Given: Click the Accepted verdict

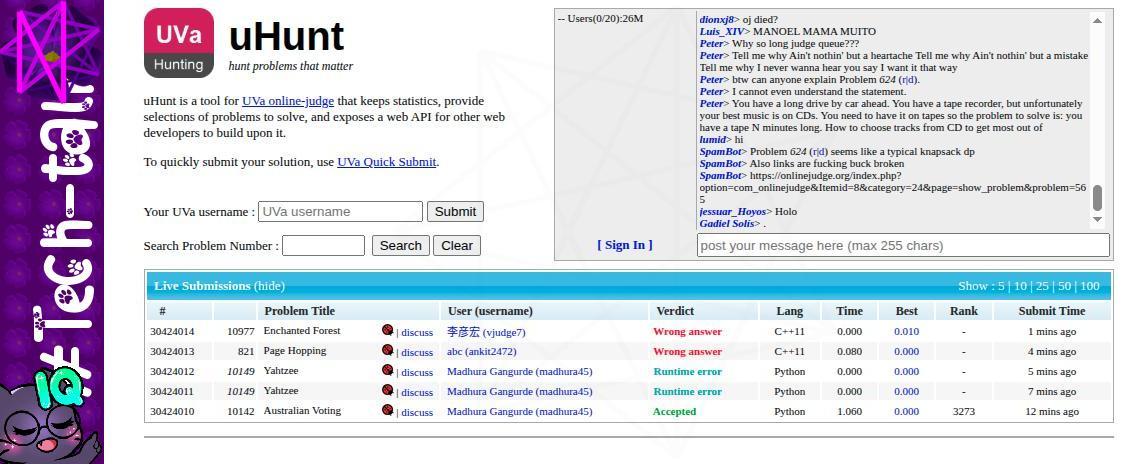Looking at the screenshot, I should [675, 411].
